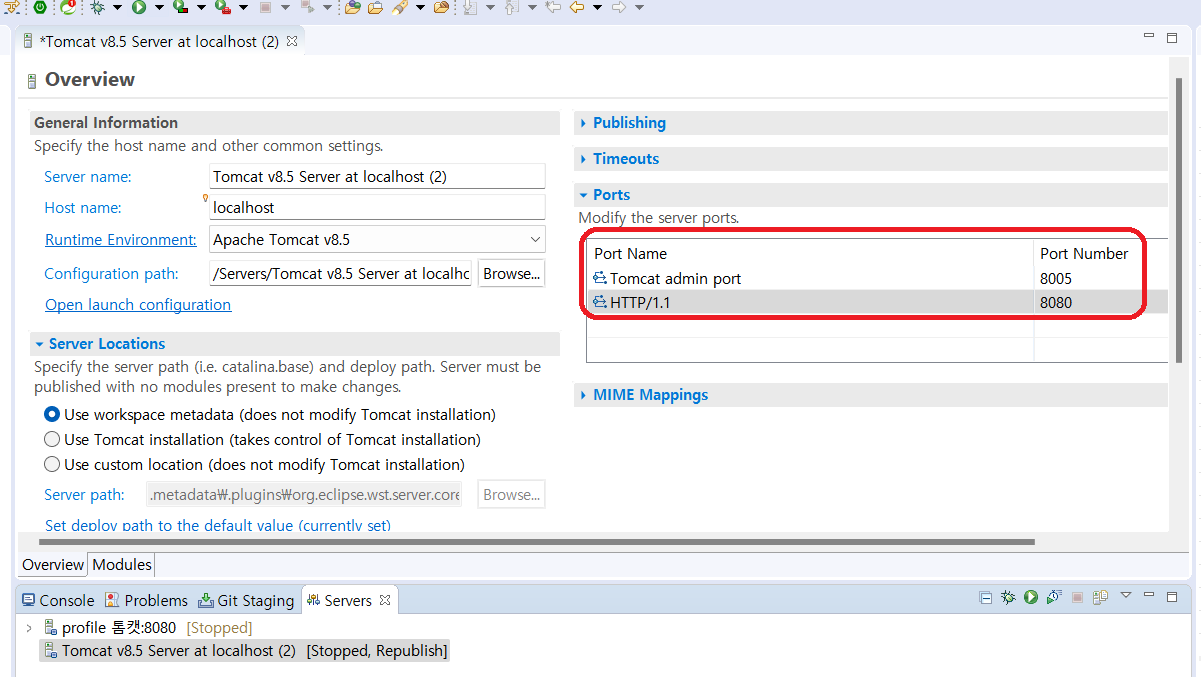Image resolution: width=1201 pixels, height=677 pixels.
Task: Click Set deploy path to default value link
Action: 218,525
